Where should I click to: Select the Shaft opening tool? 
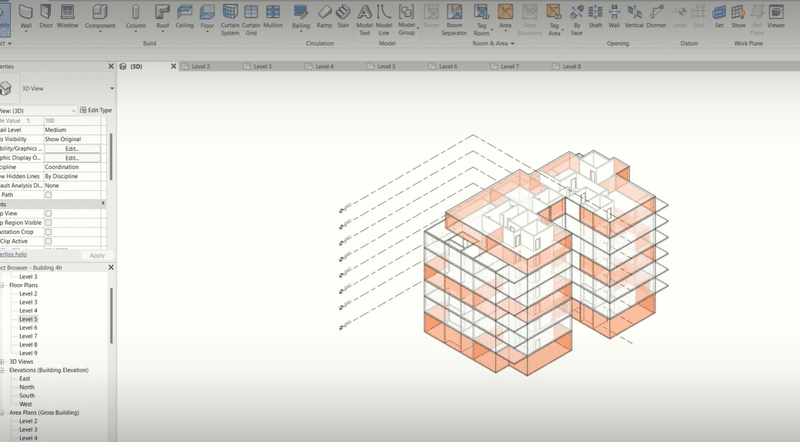595,16
